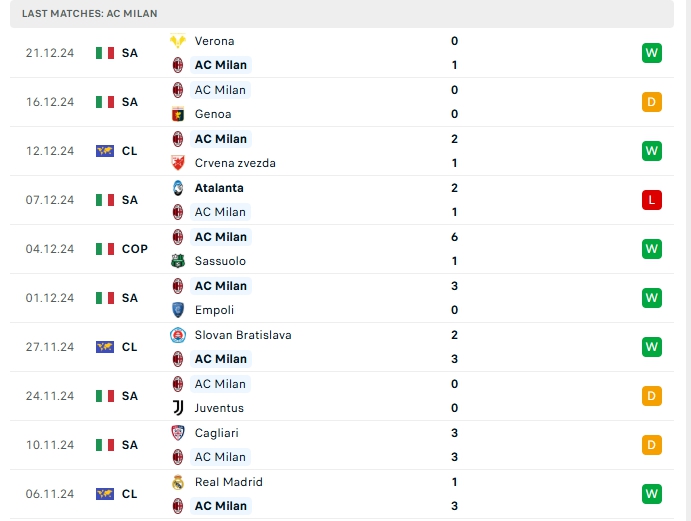Select the COP competition label on 04.12.24
This screenshot has height=521, width=691.
(135, 249)
